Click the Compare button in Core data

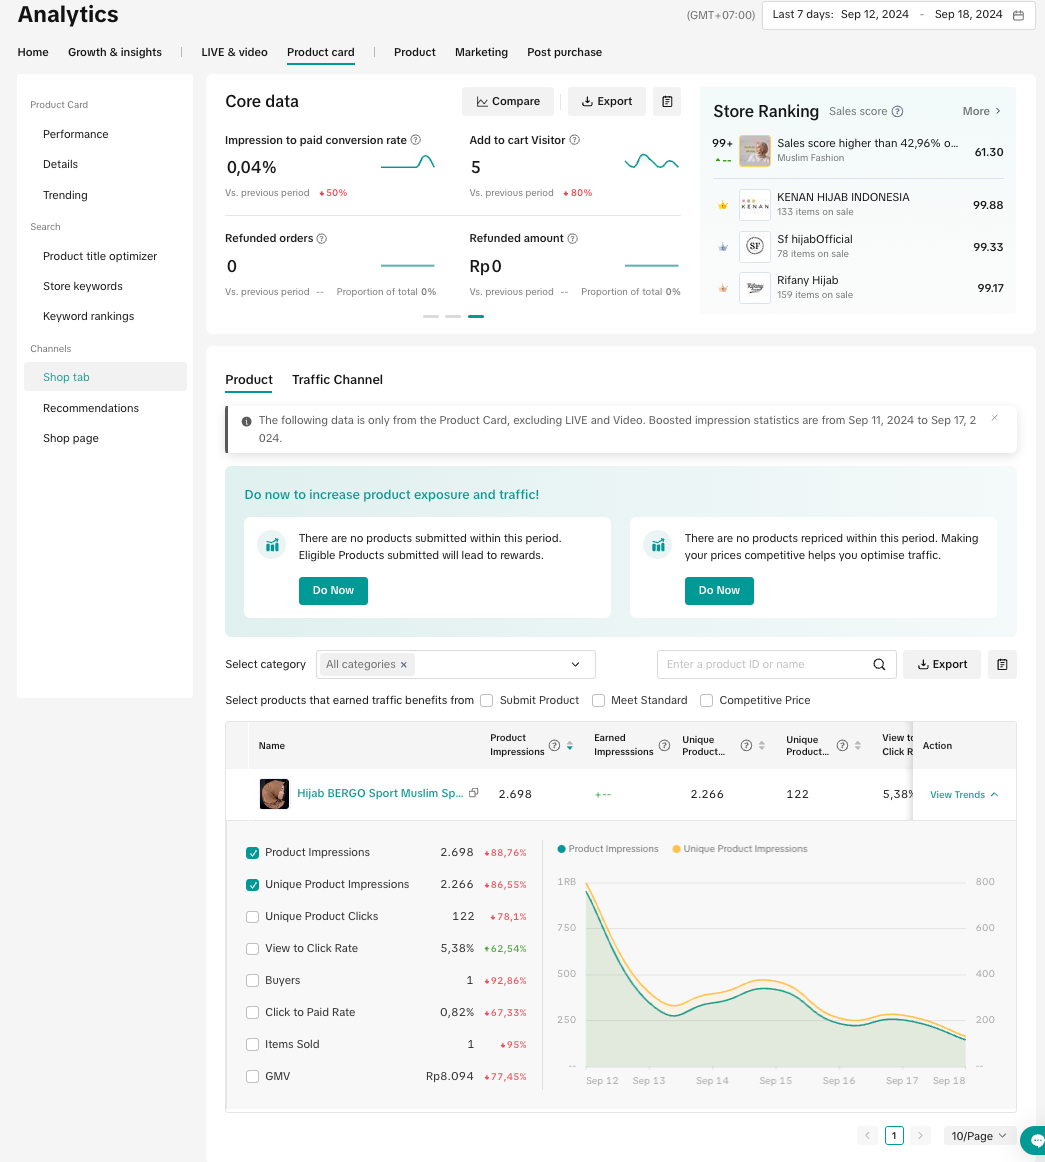coord(508,101)
